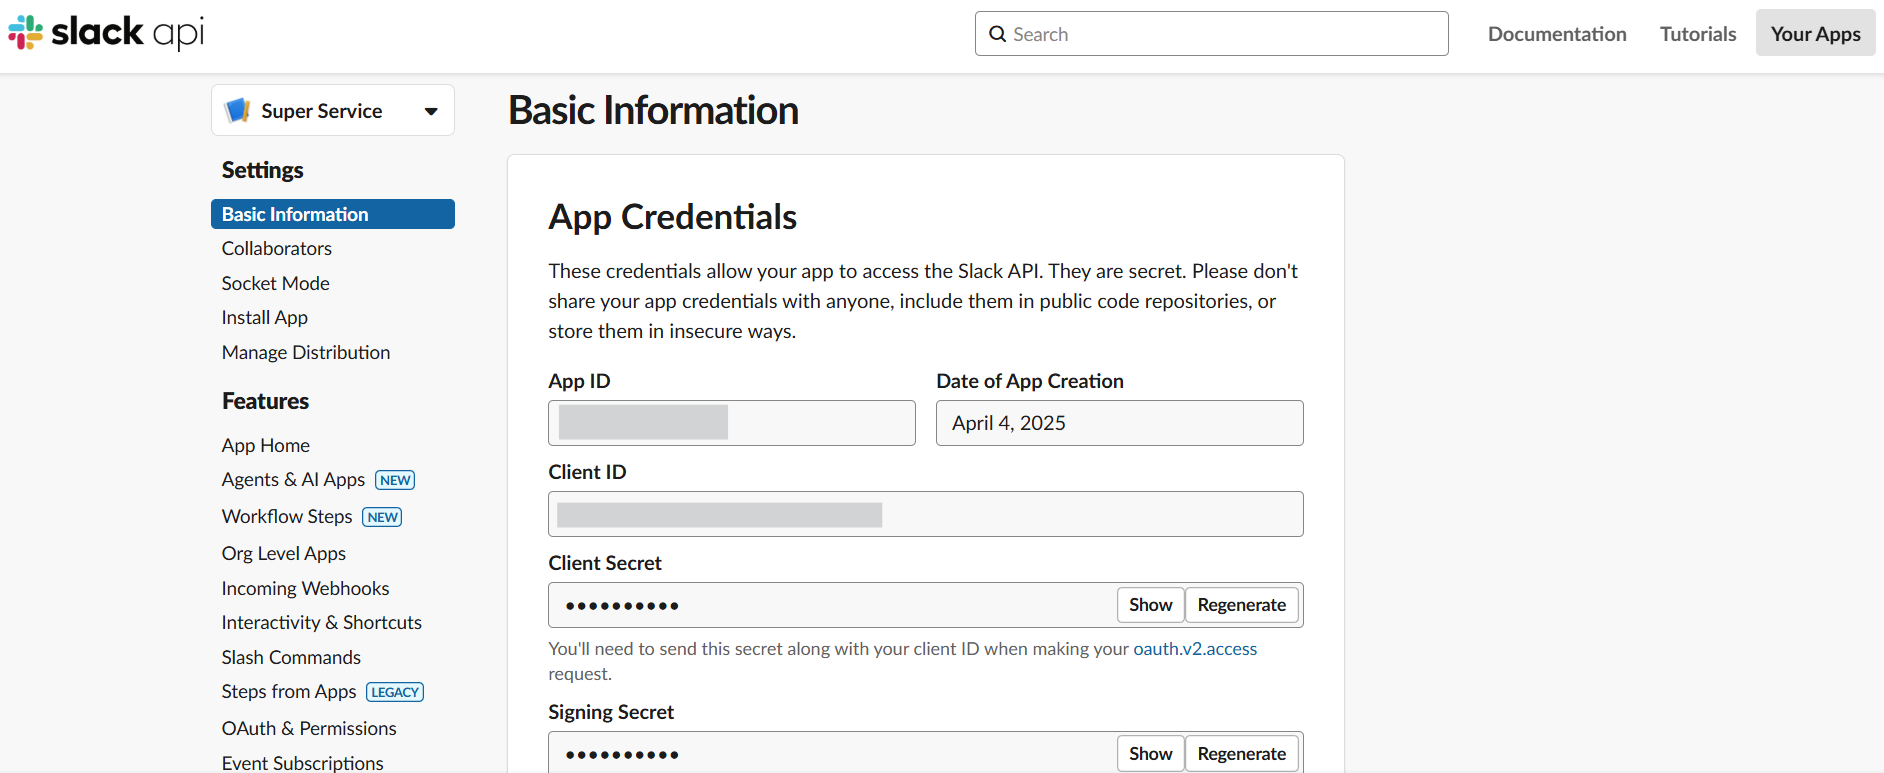Open Agents & AI Apps feature
Screen dimensions: 1884x773
coord(293,479)
